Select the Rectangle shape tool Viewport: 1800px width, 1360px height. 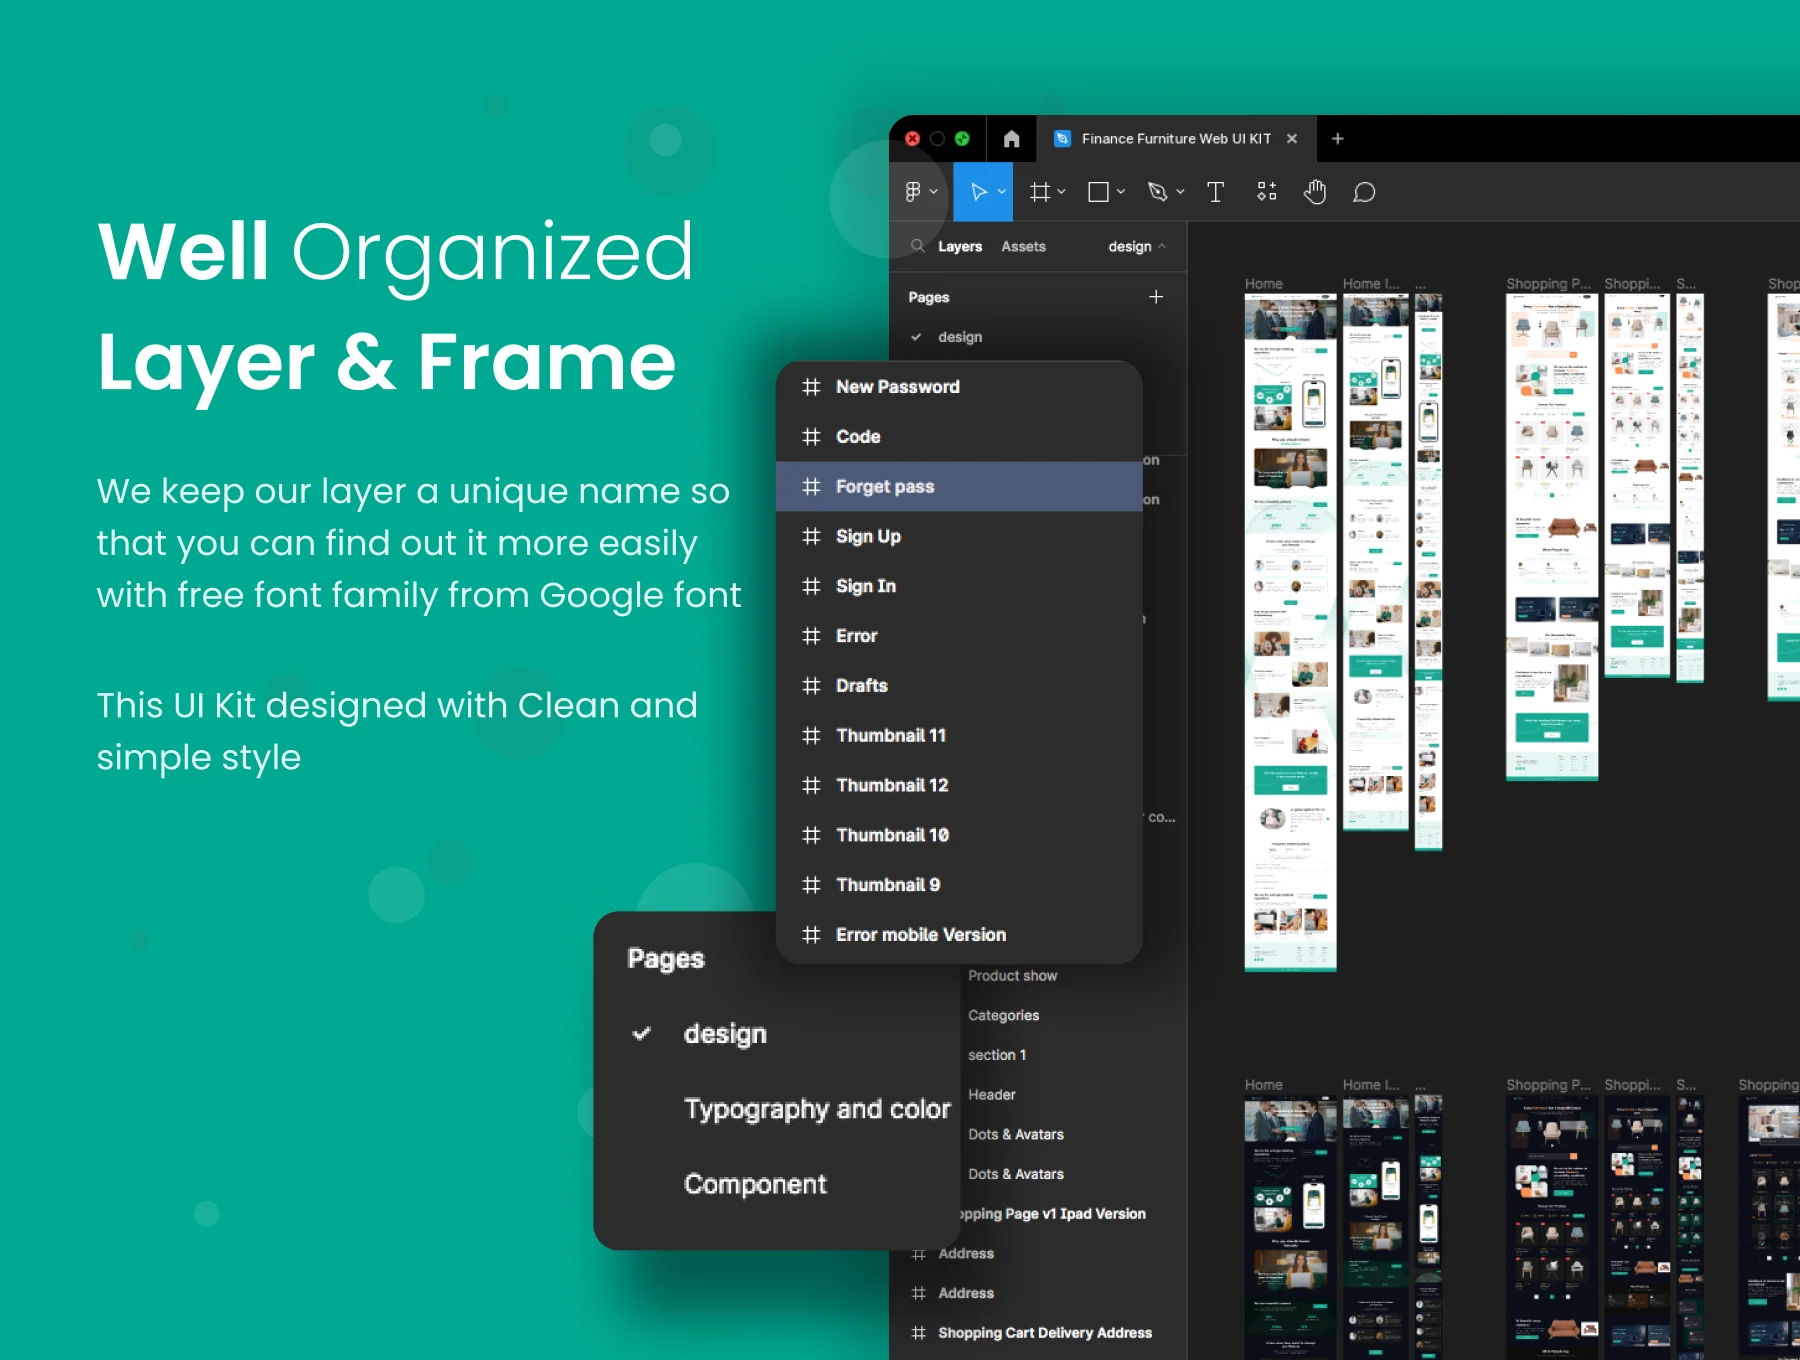click(1098, 192)
